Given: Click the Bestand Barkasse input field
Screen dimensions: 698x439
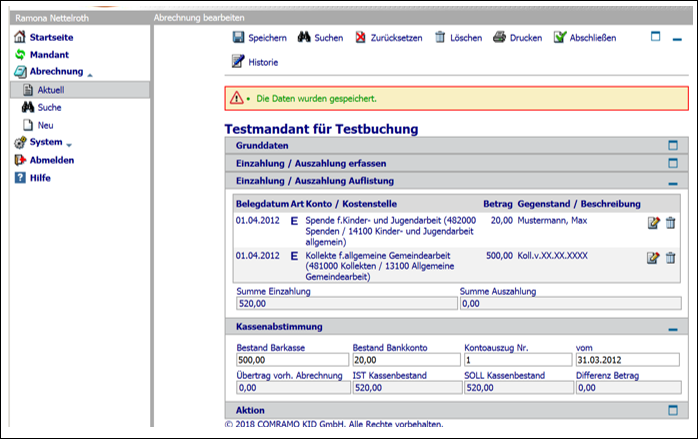Looking at the screenshot, I should click(x=292, y=360).
